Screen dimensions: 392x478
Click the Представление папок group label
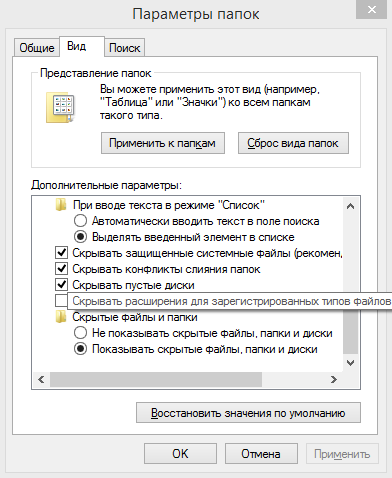[x=96, y=73]
